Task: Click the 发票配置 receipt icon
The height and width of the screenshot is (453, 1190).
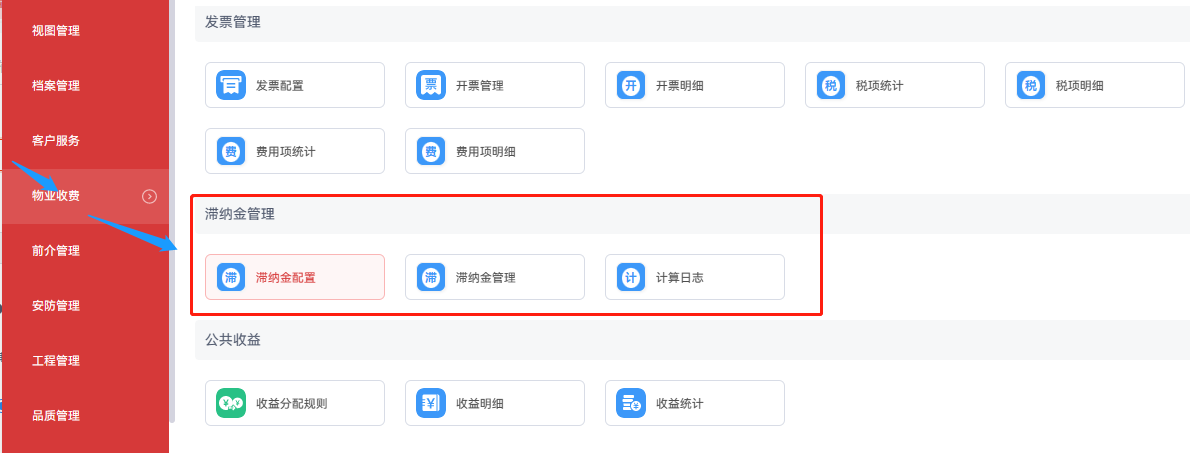Action: (231, 86)
